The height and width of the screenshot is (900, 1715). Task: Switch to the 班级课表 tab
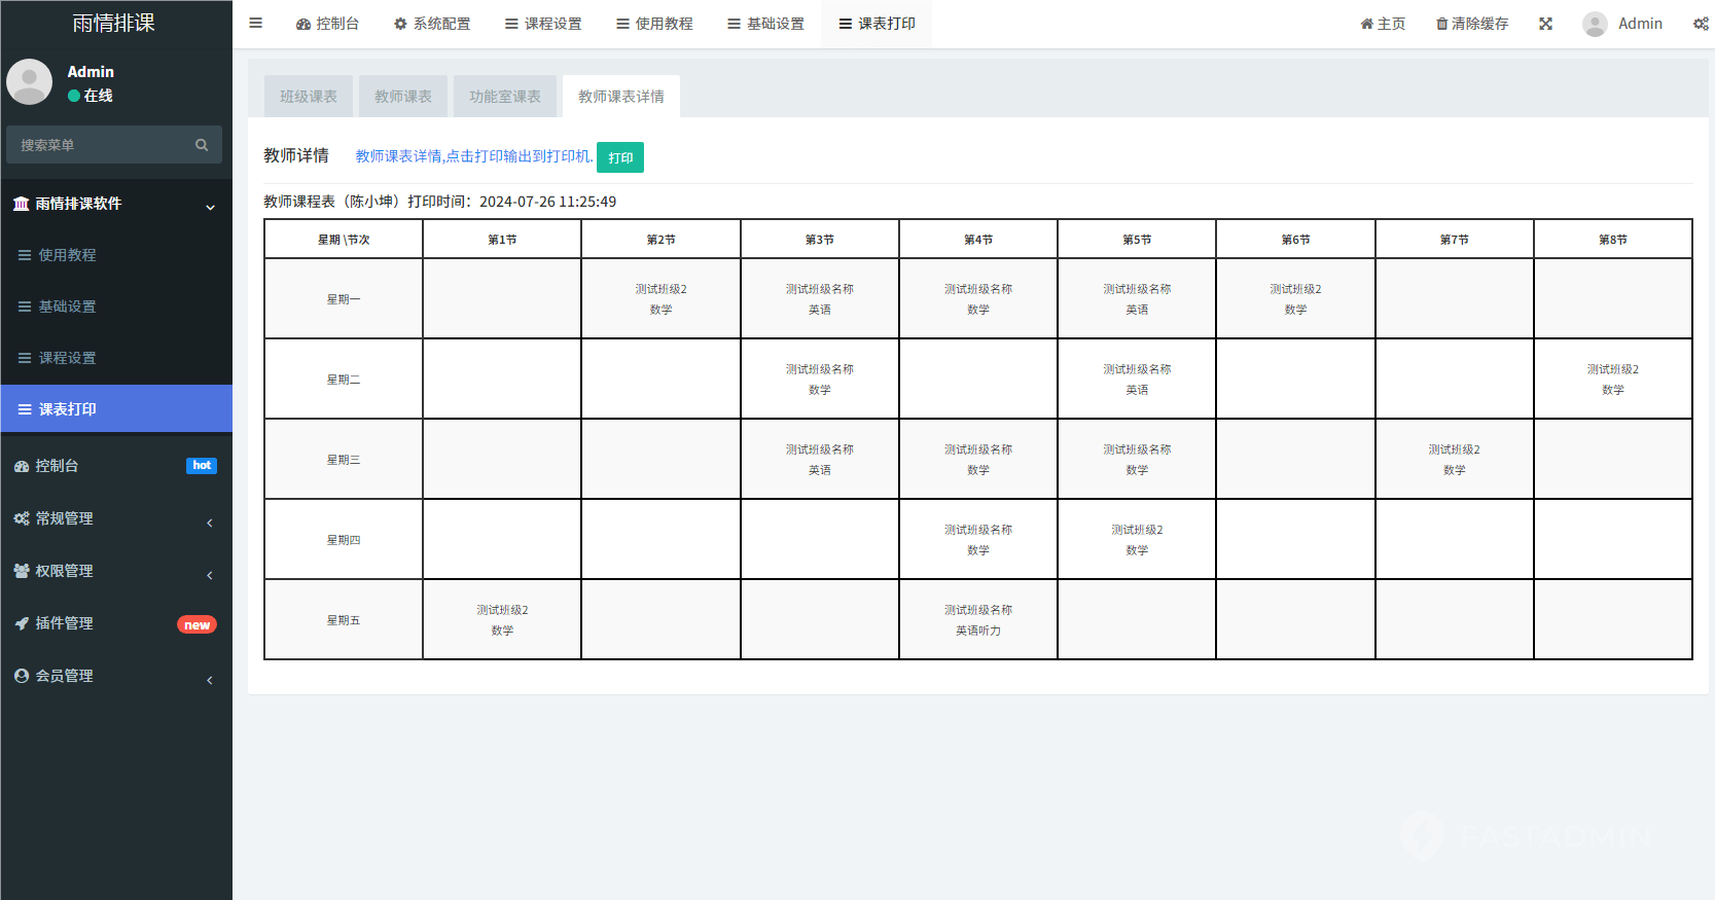coord(308,97)
